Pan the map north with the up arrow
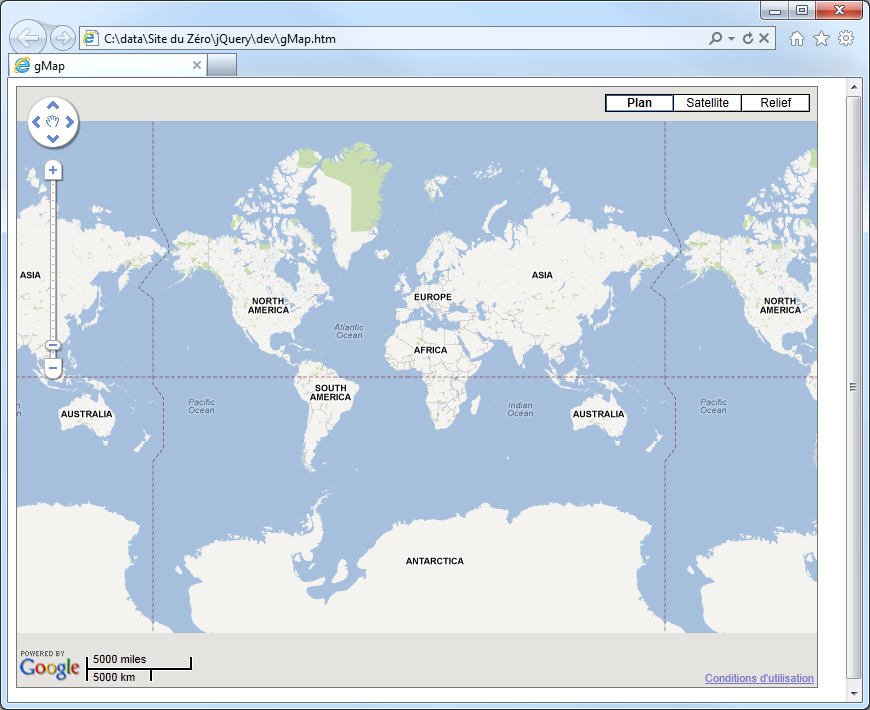 53,106
